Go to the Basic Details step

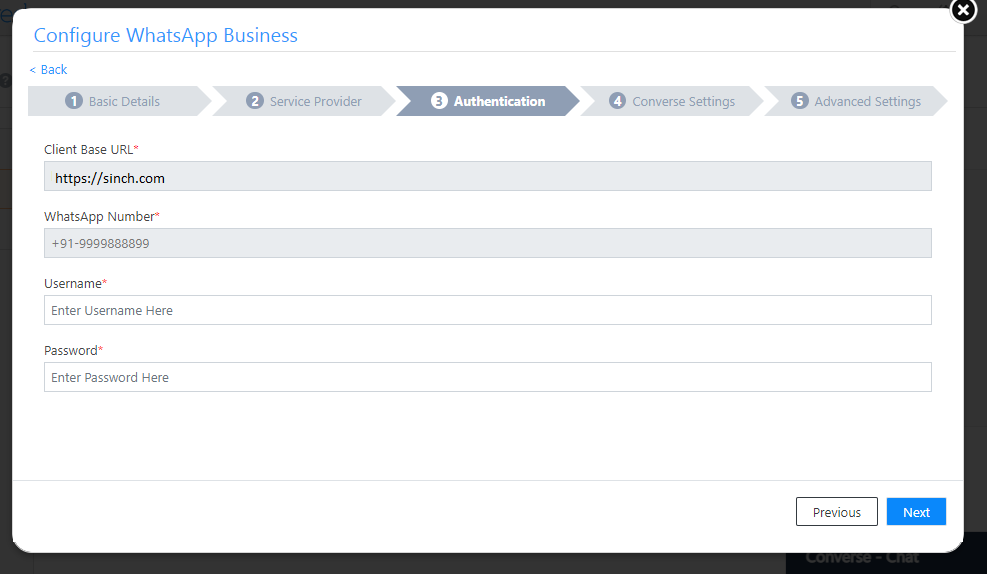pos(124,101)
